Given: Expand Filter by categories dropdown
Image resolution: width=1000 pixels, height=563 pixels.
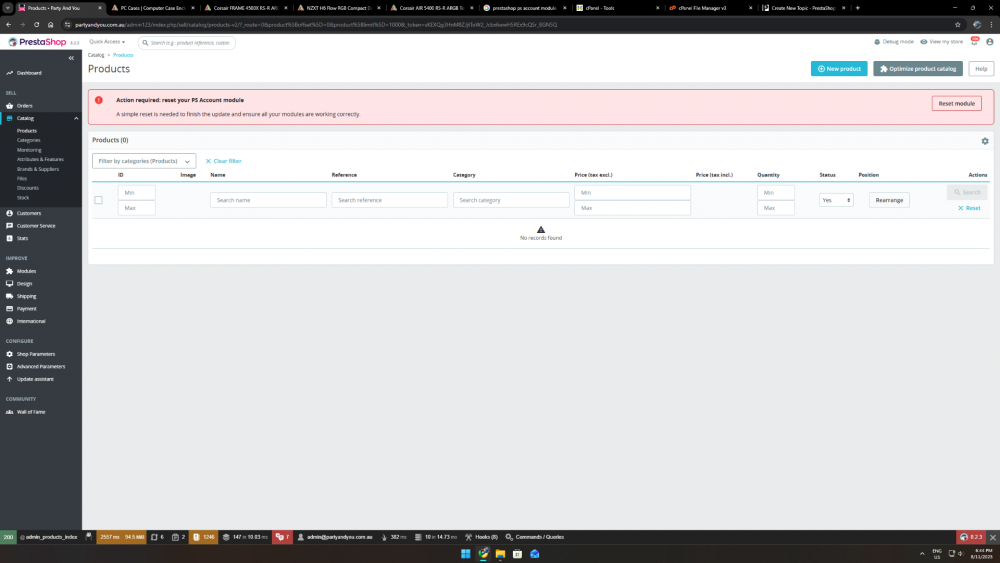Looking at the screenshot, I should point(144,161).
